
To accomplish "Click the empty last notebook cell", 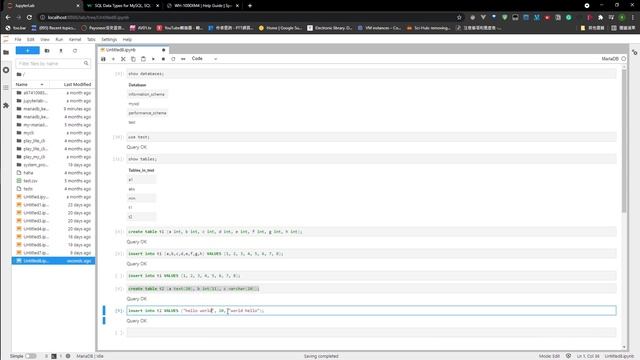I will (x=371, y=333).
